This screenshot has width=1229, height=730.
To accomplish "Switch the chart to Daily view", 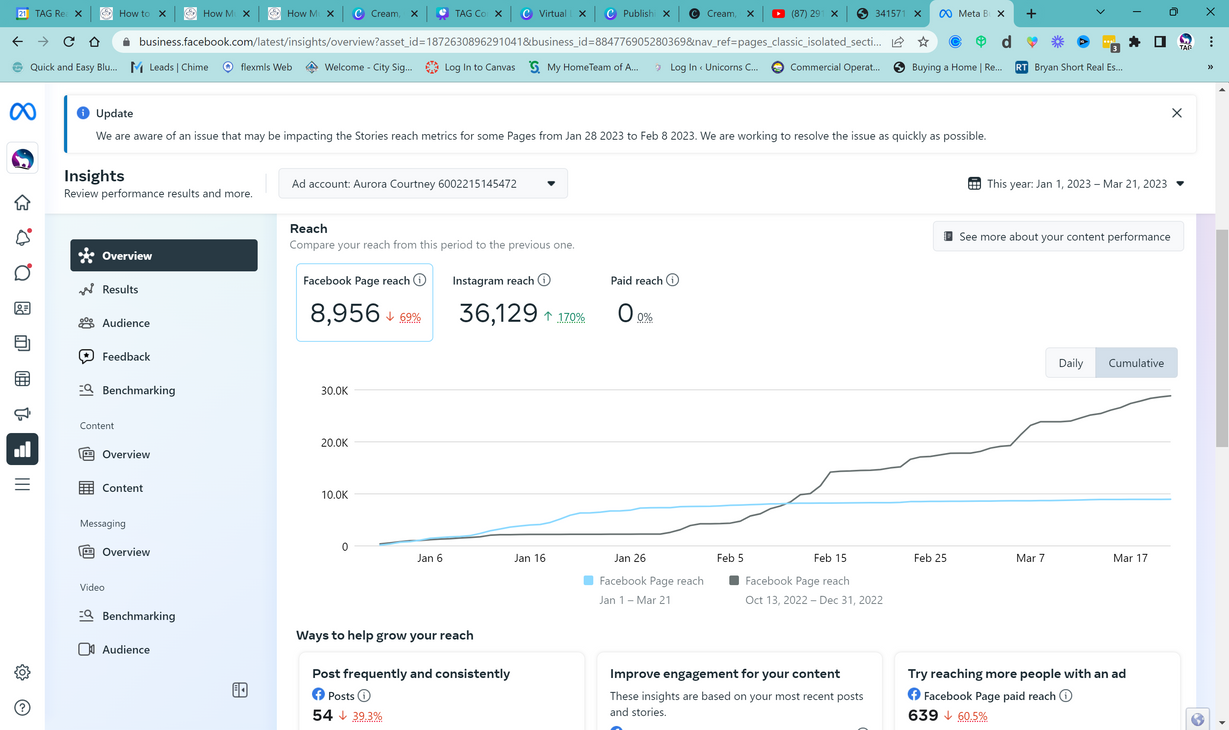I will pyautogui.click(x=1070, y=363).
